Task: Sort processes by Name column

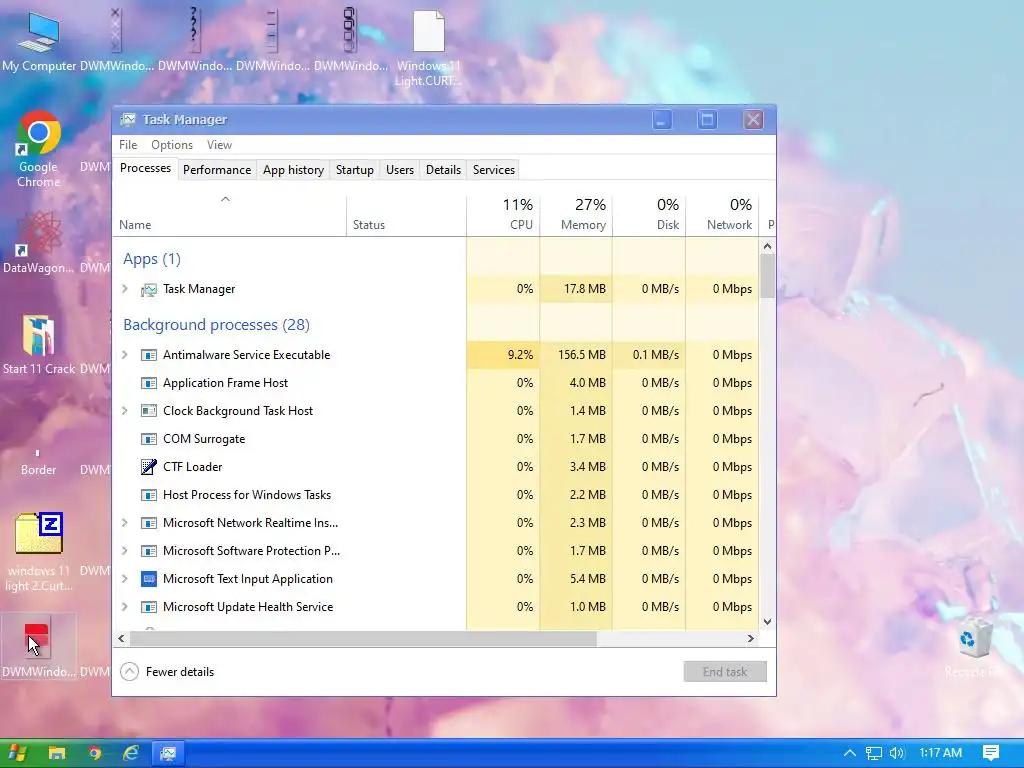Action: pos(229,216)
